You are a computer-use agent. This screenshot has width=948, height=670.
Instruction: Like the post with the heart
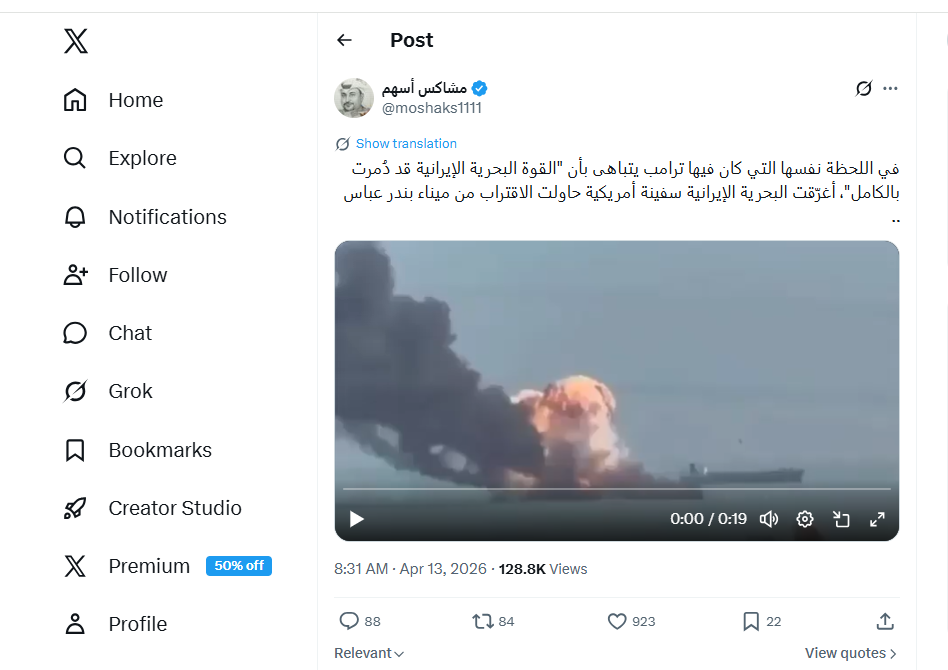(x=618, y=621)
